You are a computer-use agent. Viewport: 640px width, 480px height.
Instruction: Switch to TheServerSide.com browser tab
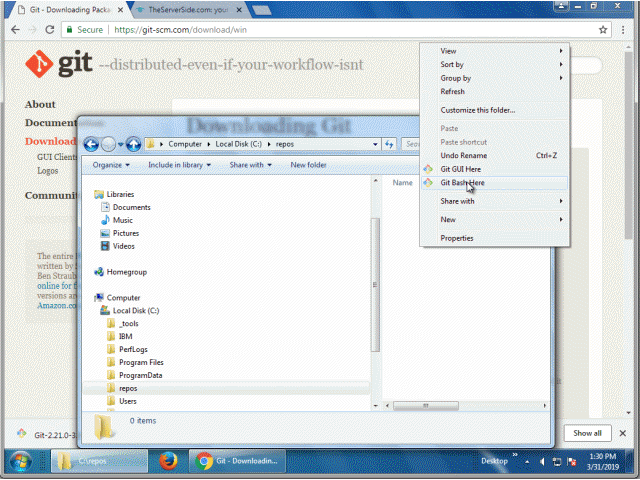183,9
